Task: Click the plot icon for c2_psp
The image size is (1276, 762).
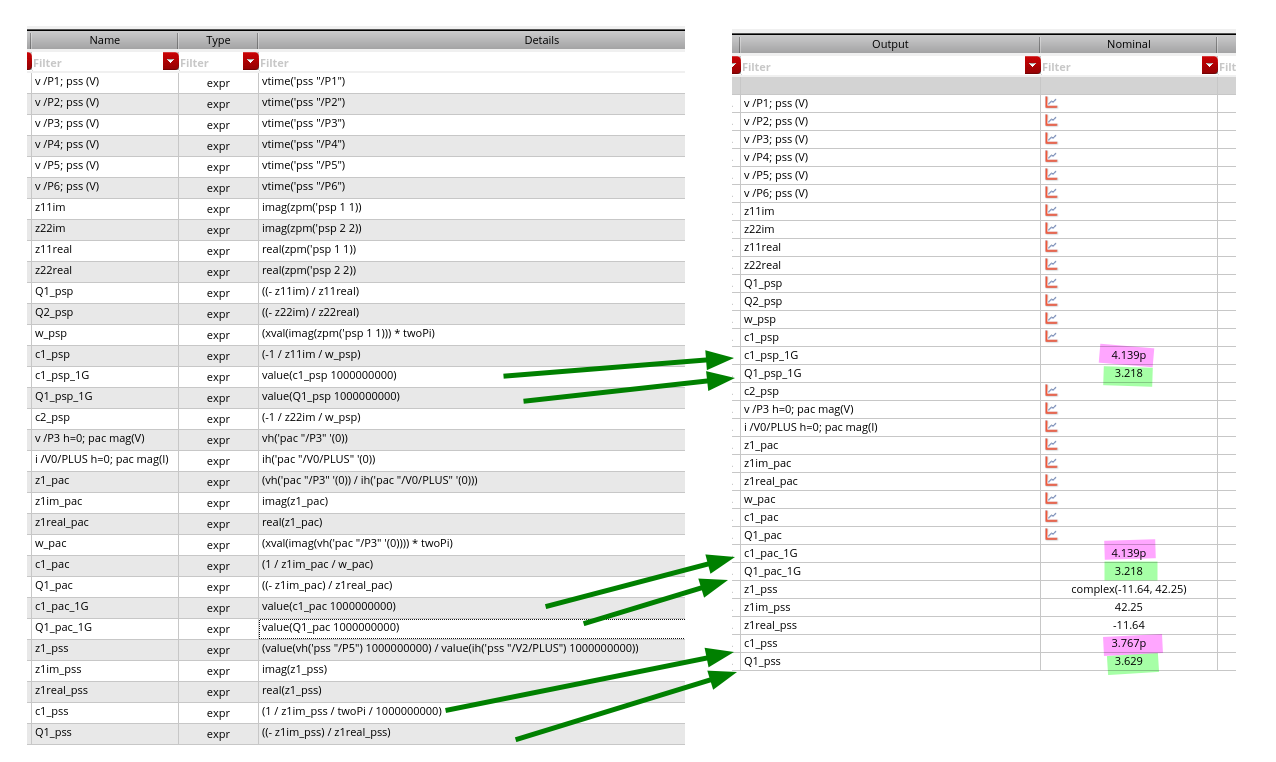Action: click(x=1051, y=391)
